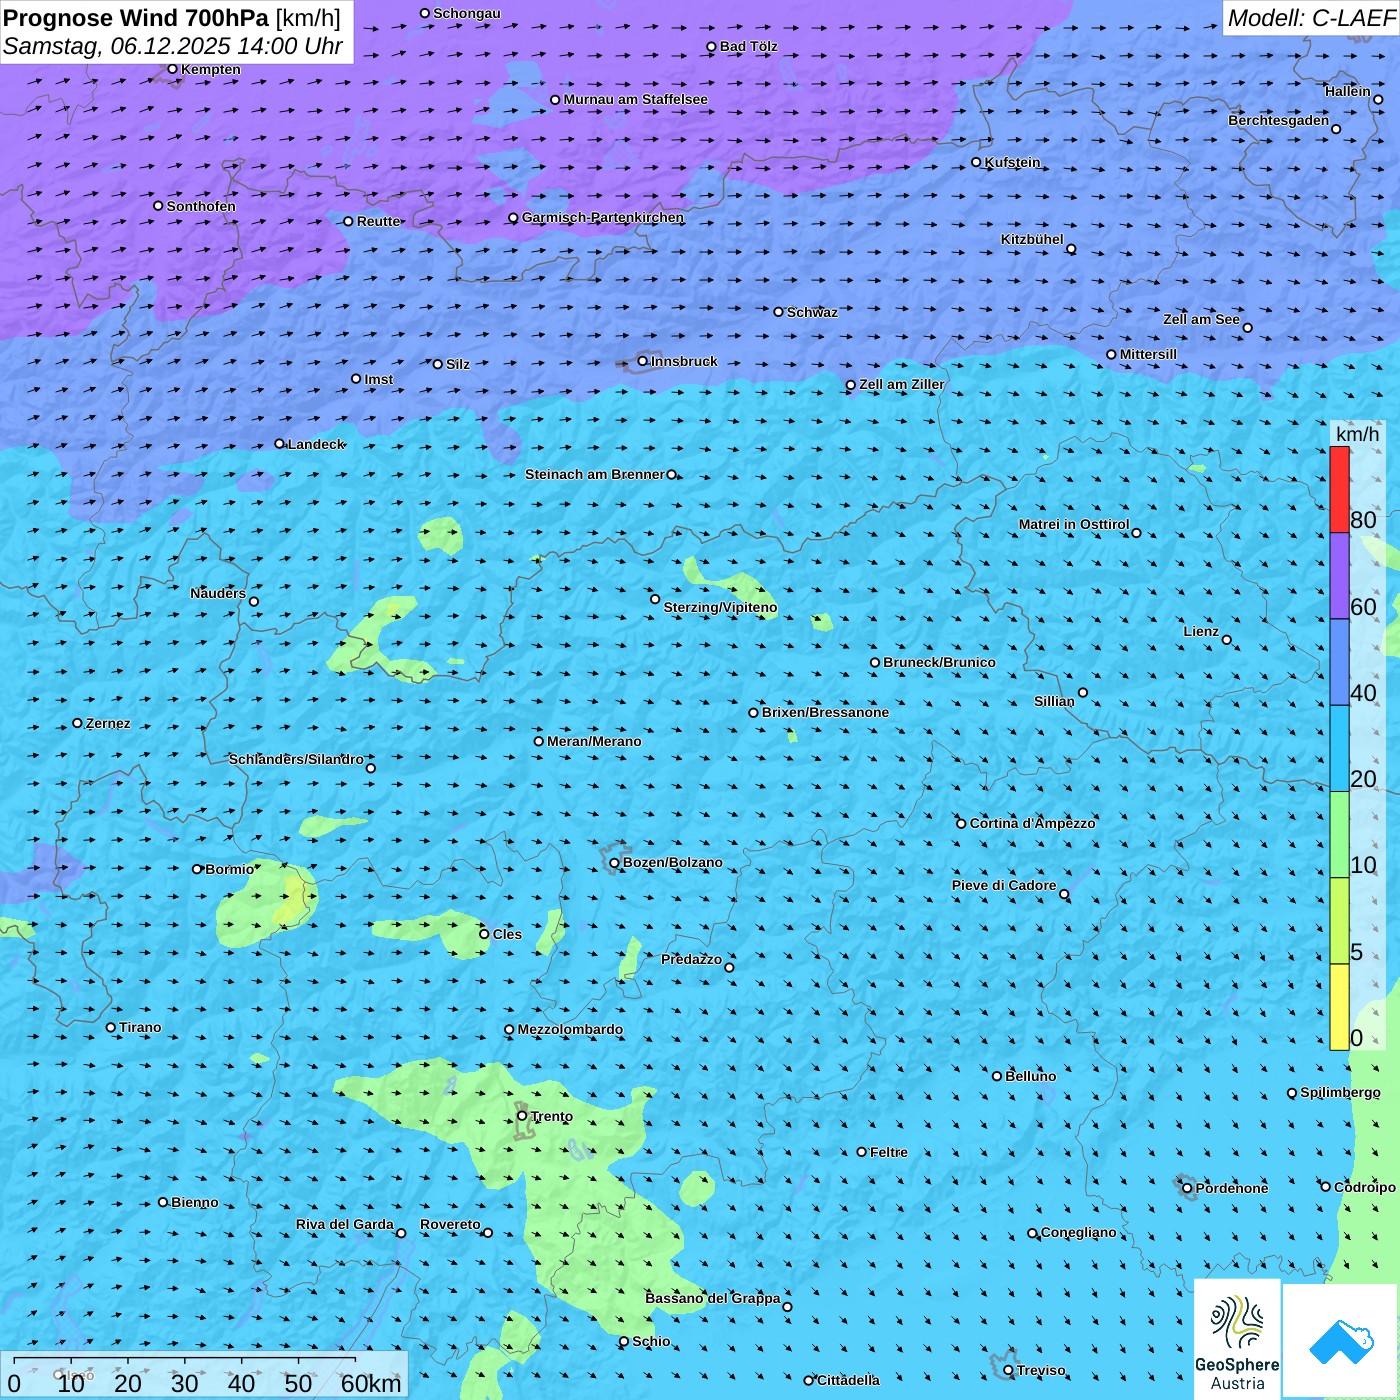1400x1400 pixels.
Task: Click the Treviso city marker dot
Action: click(1008, 1370)
